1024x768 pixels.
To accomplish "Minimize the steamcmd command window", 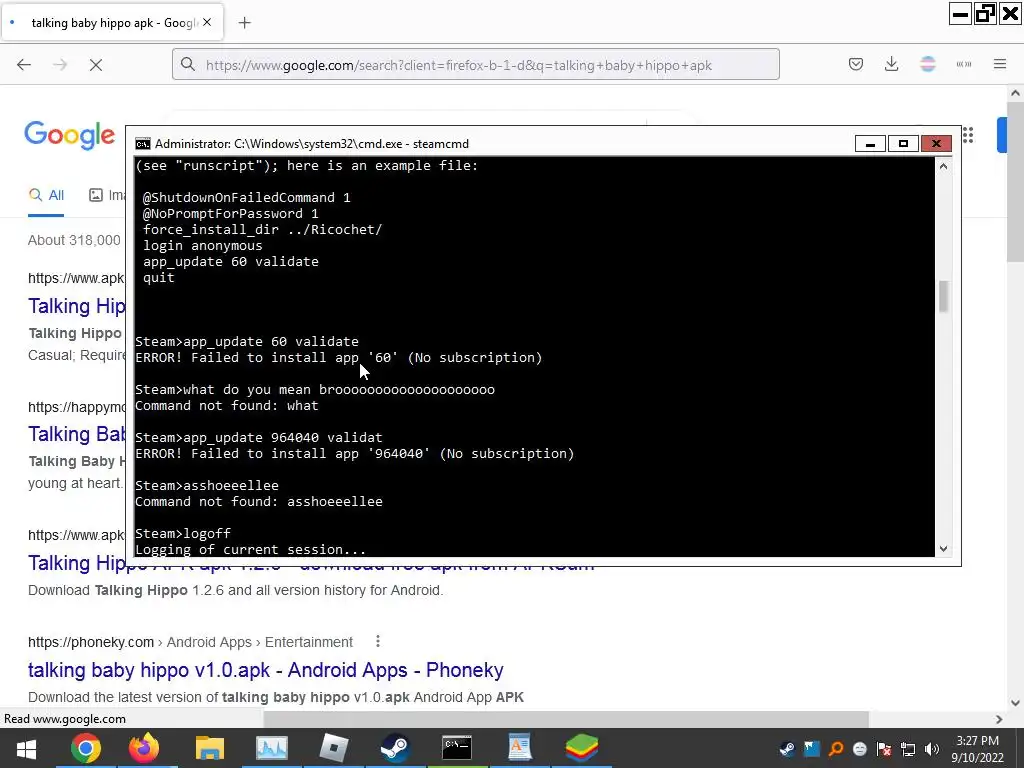I will click(x=870, y=144).
